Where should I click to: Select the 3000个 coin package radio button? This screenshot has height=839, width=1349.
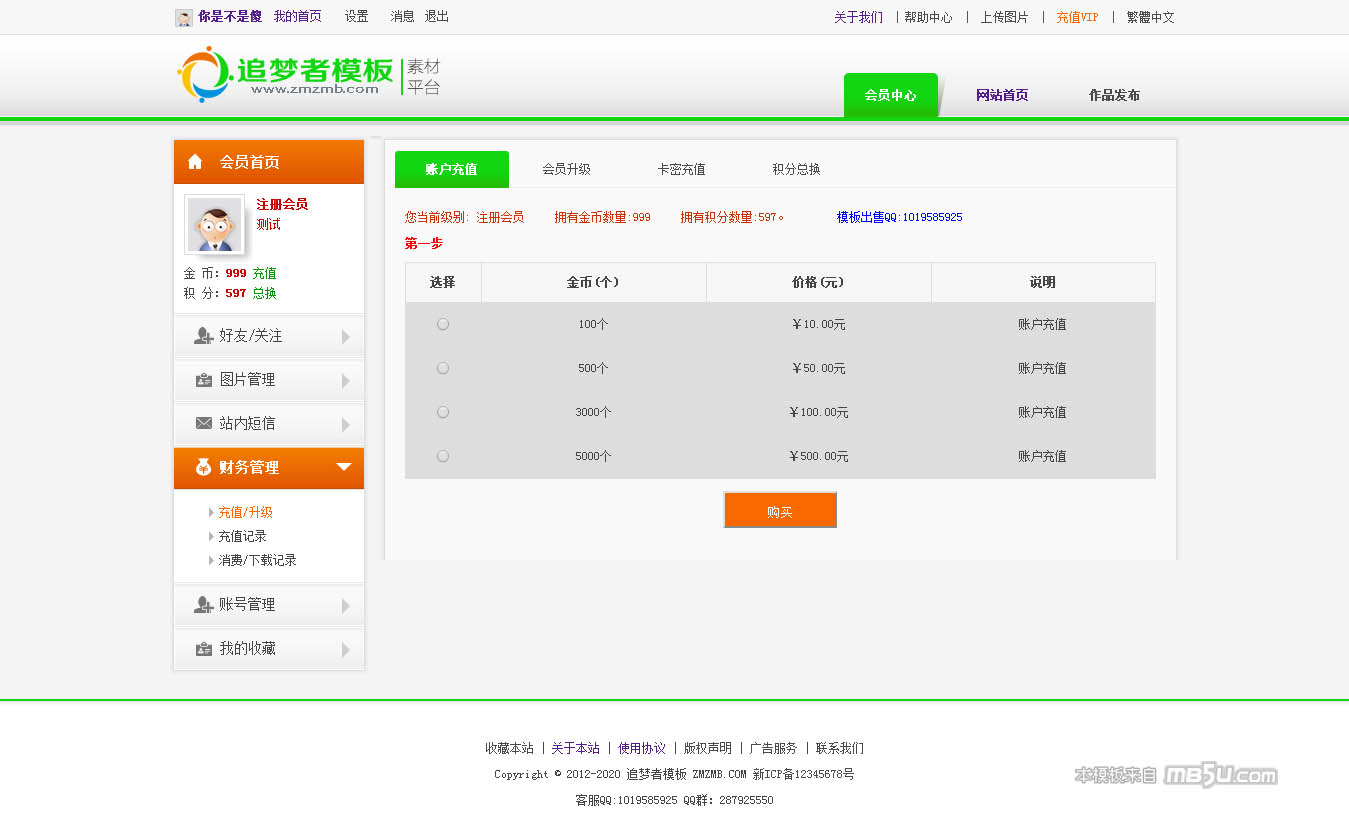pos(443,412)
